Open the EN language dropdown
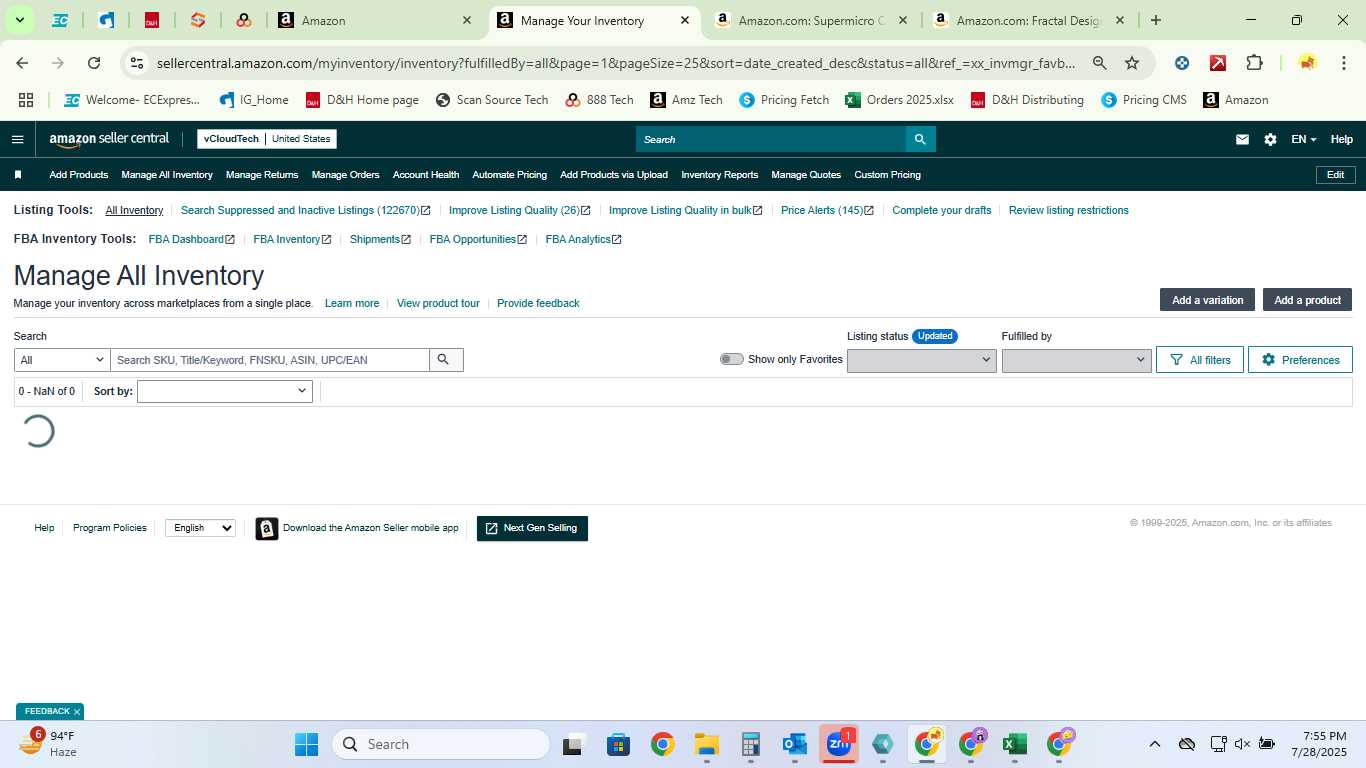Screen dimensions: 1366x768 tap(1303, 140)
